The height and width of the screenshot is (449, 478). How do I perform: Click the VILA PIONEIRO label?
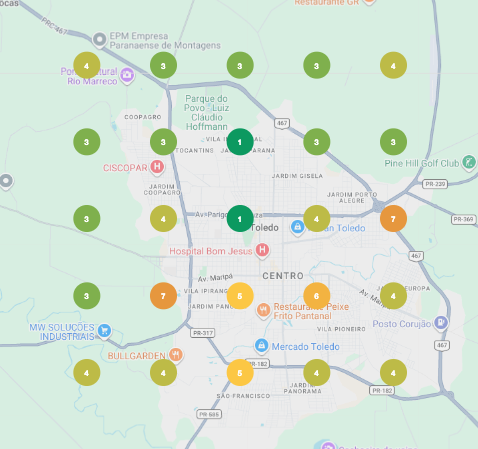point(341,329)
